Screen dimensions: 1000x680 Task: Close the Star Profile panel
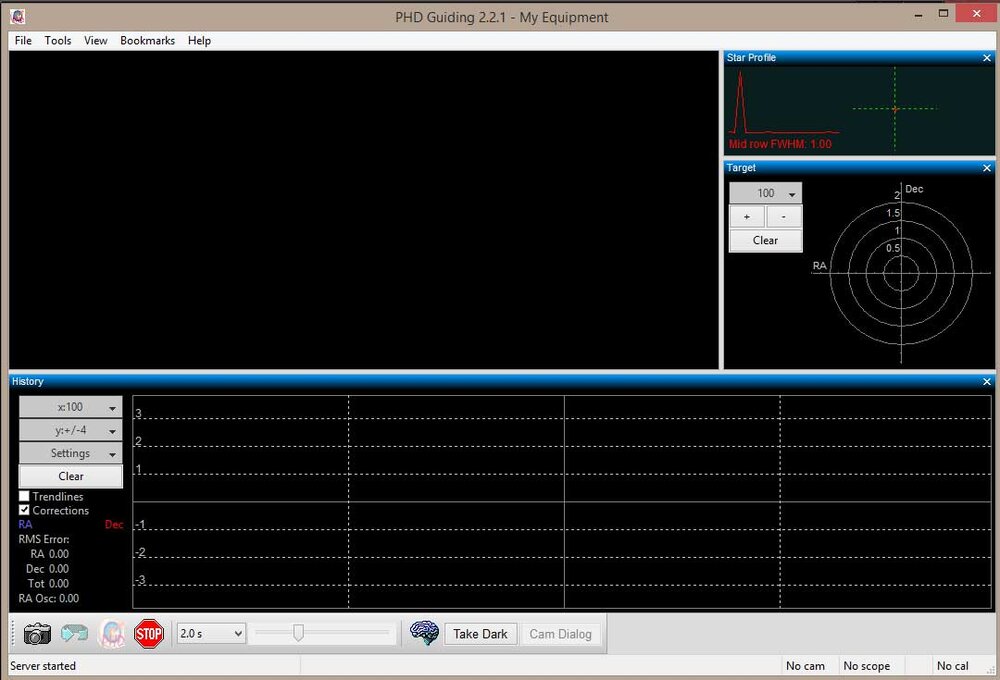987,58
